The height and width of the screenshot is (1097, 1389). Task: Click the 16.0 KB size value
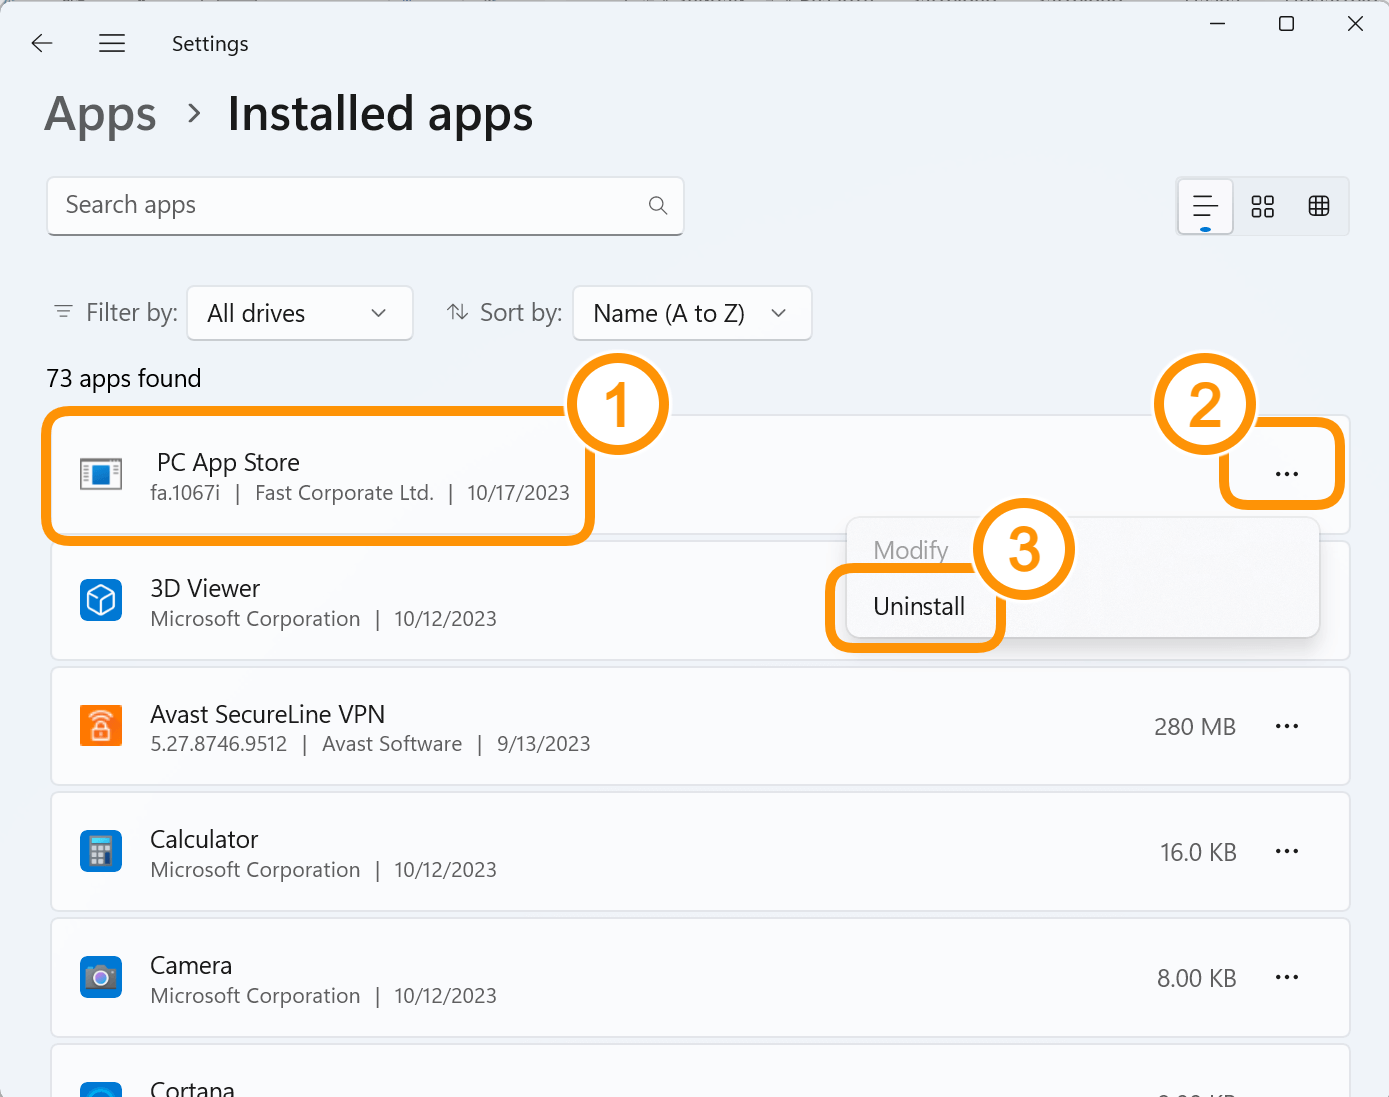coord(1198,853)
